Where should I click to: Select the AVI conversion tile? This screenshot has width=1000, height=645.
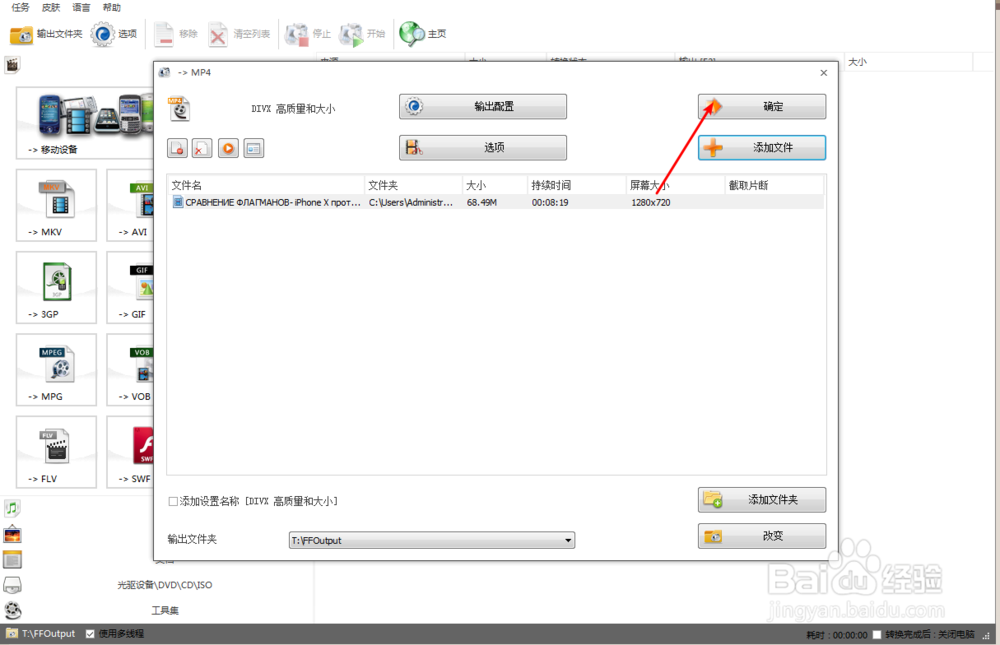(130, 205)
